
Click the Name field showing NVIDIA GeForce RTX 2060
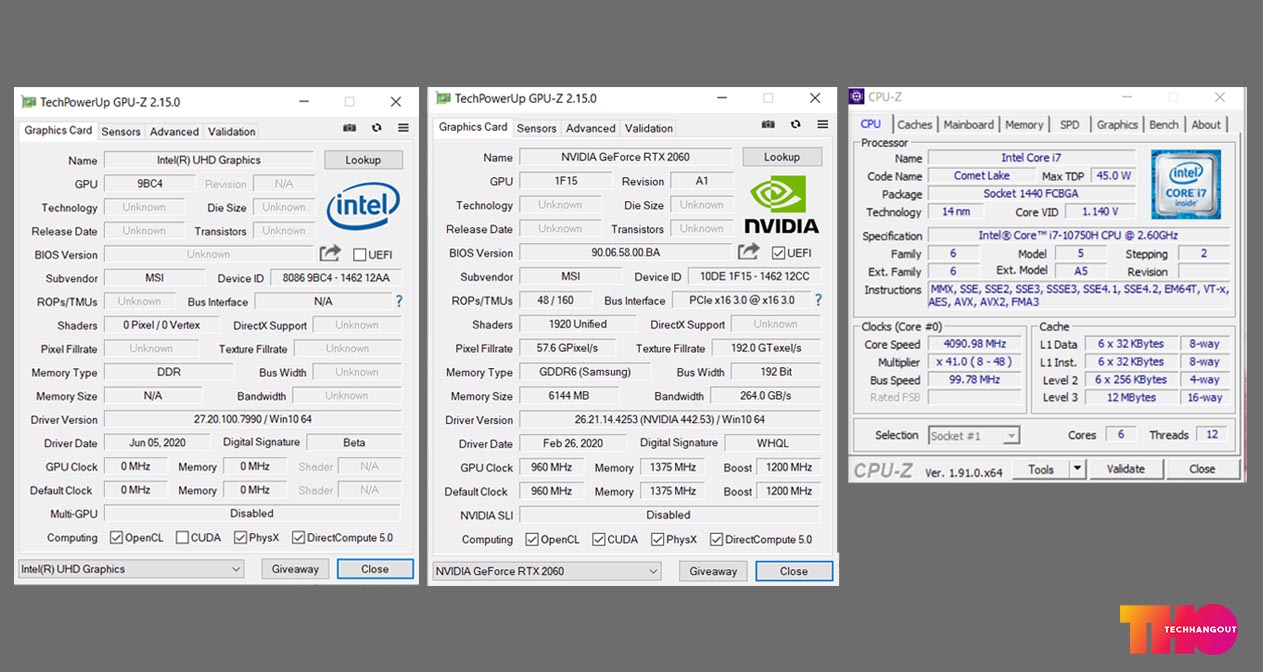[x=628, y=157]
